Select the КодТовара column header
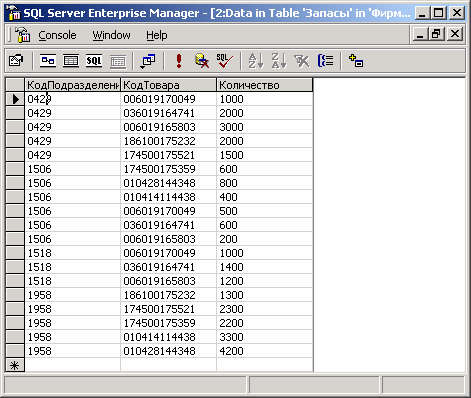 (168, 85)
